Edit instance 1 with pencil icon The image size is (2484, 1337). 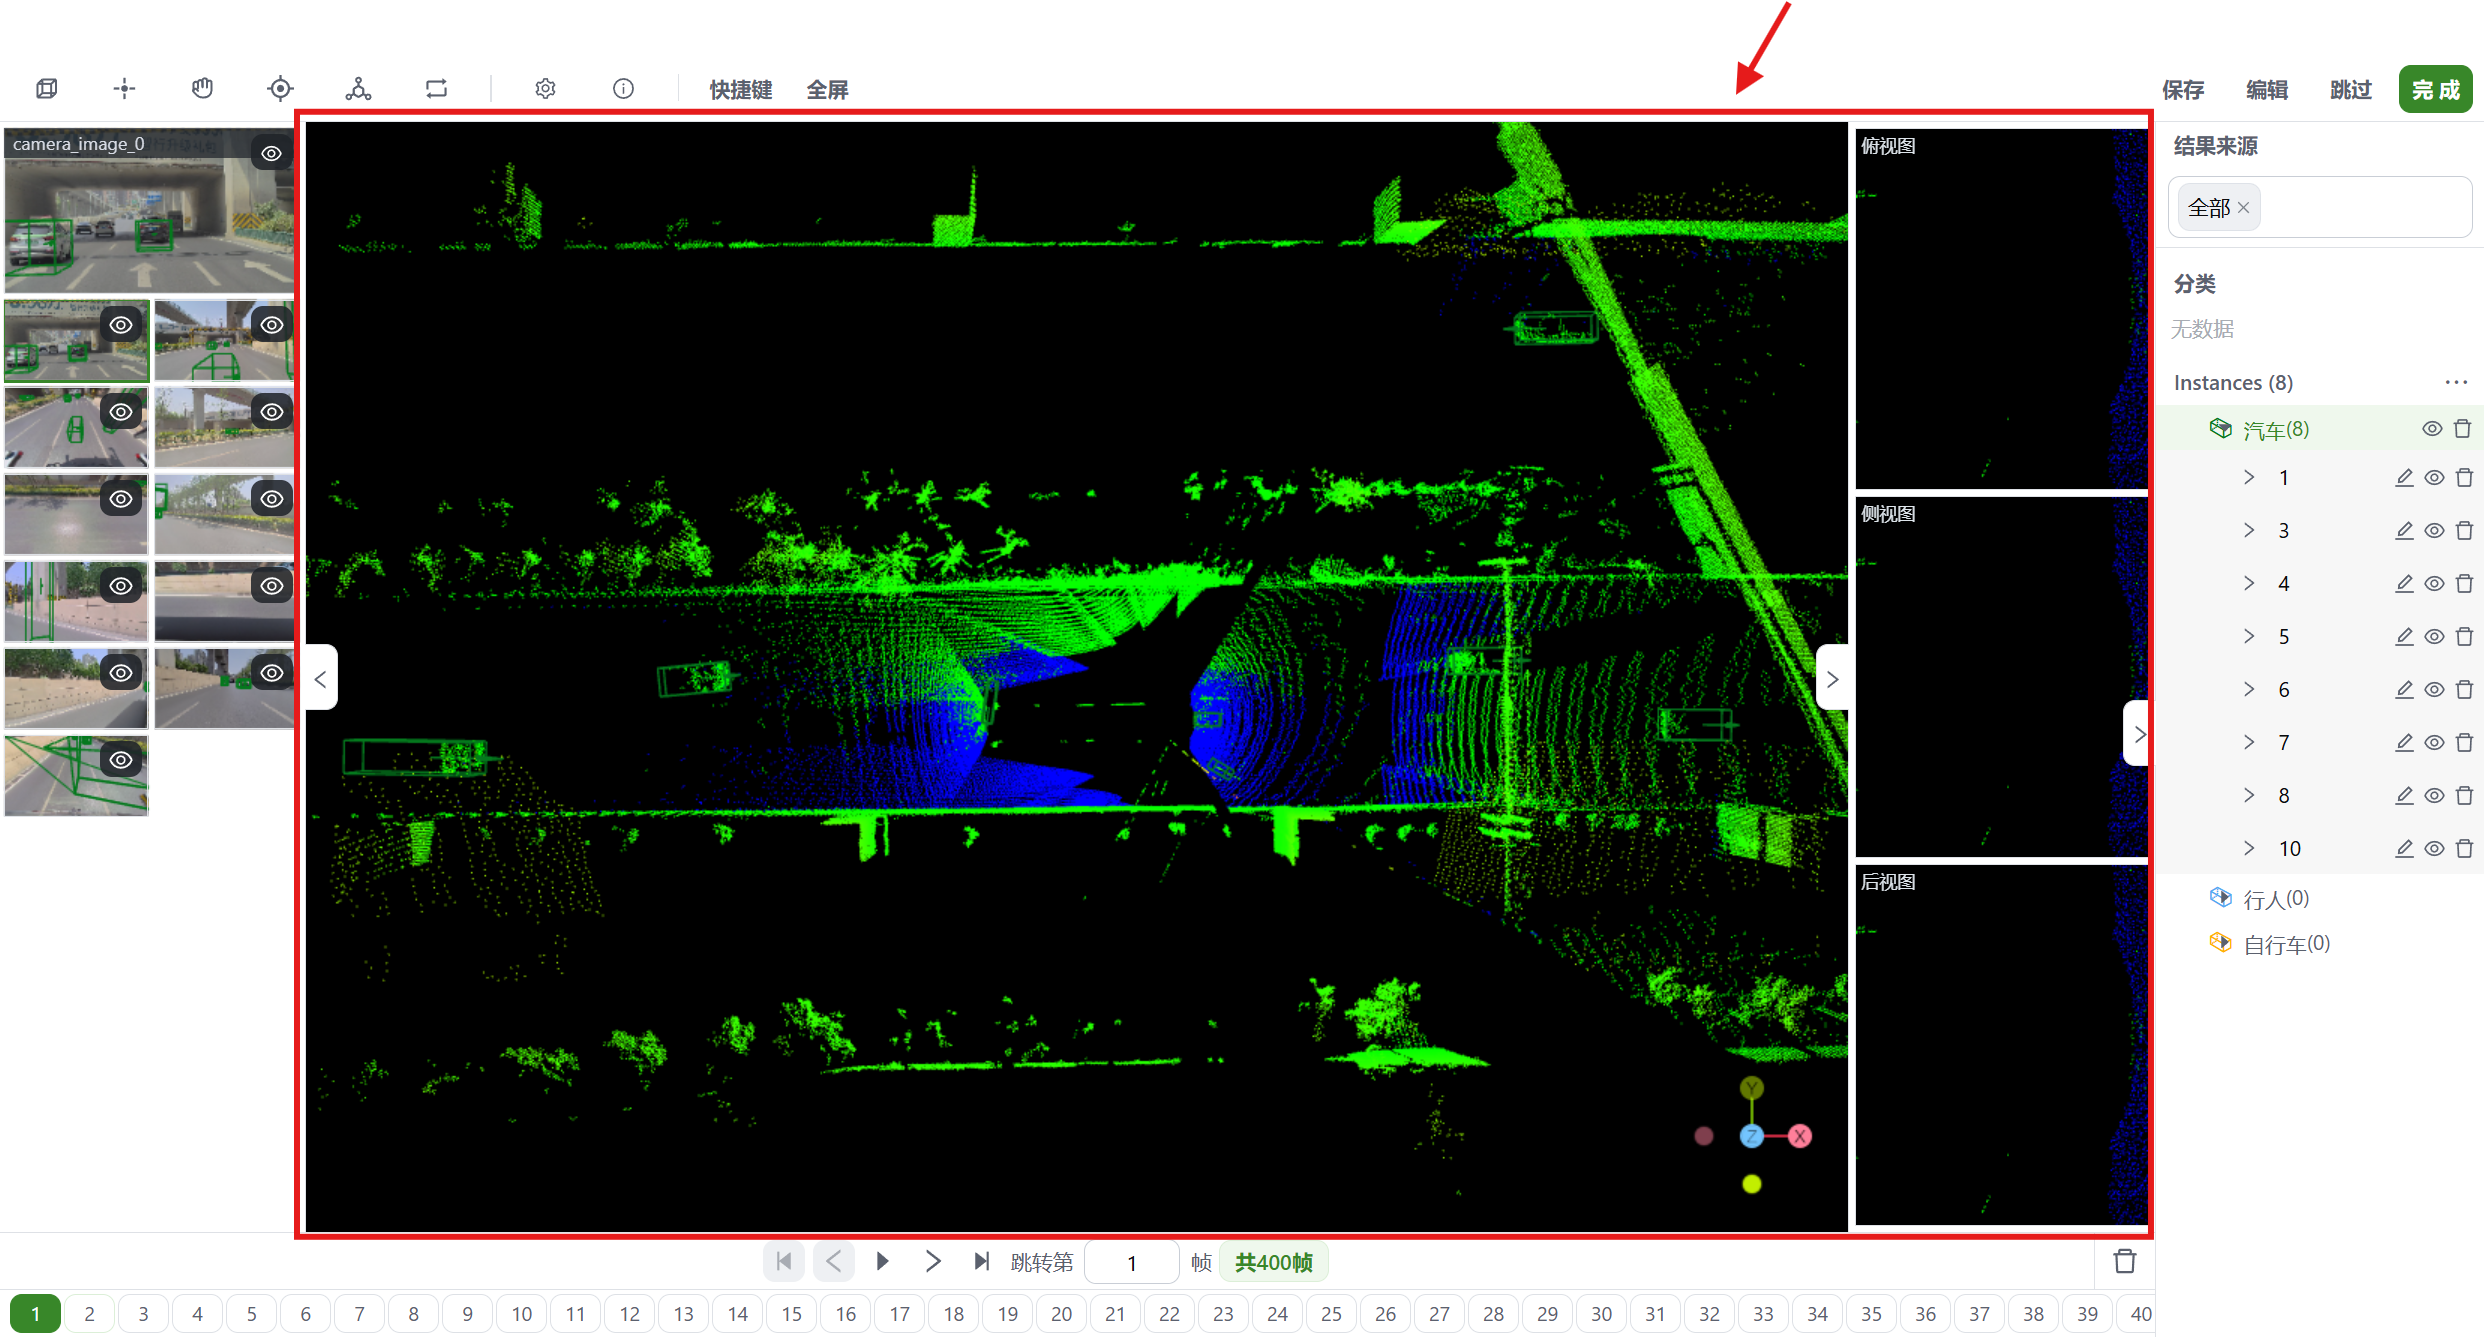(2404, 478)
